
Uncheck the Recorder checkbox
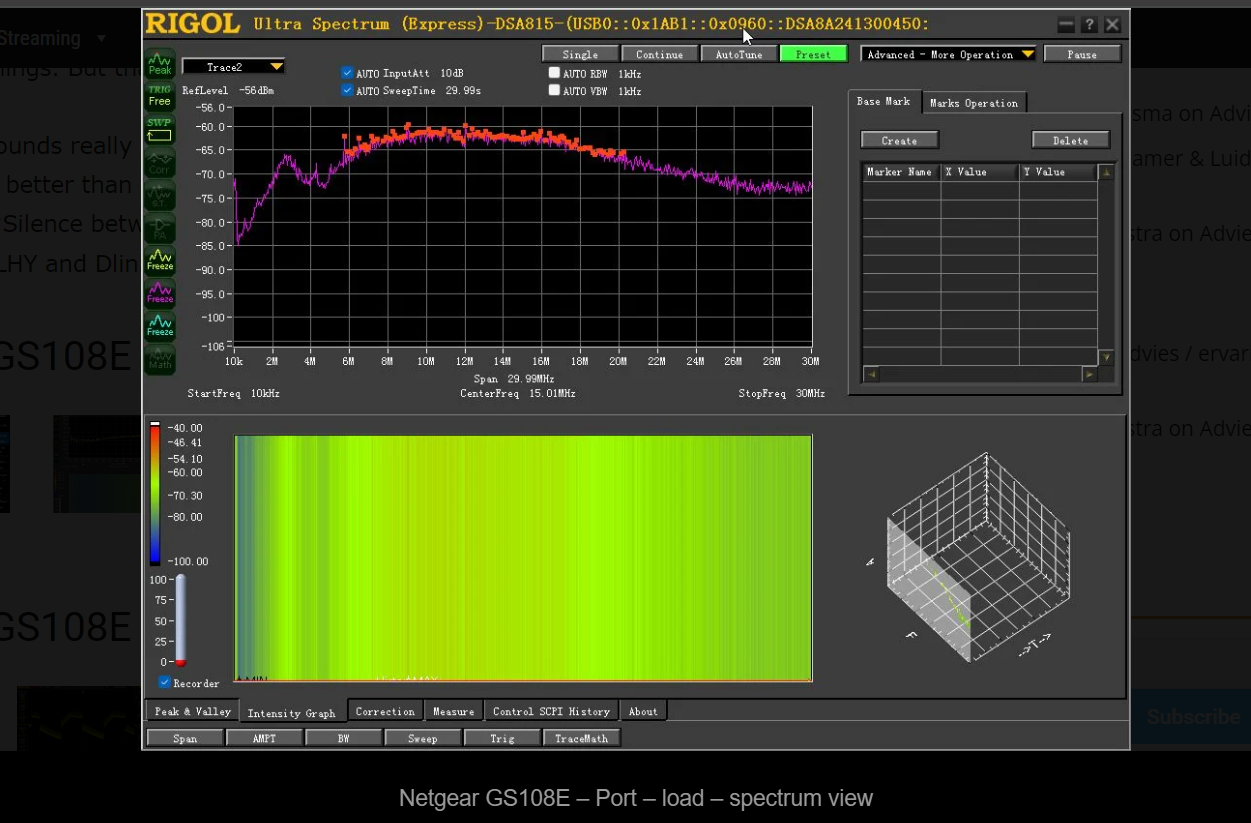pyautogui.click(x=165, y=683)
